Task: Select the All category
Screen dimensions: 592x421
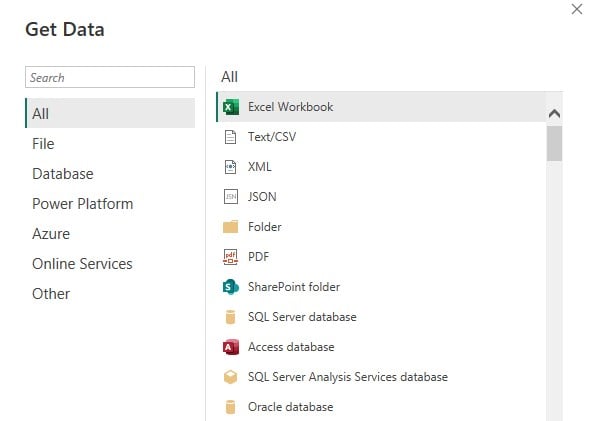Action: [110, 113]
